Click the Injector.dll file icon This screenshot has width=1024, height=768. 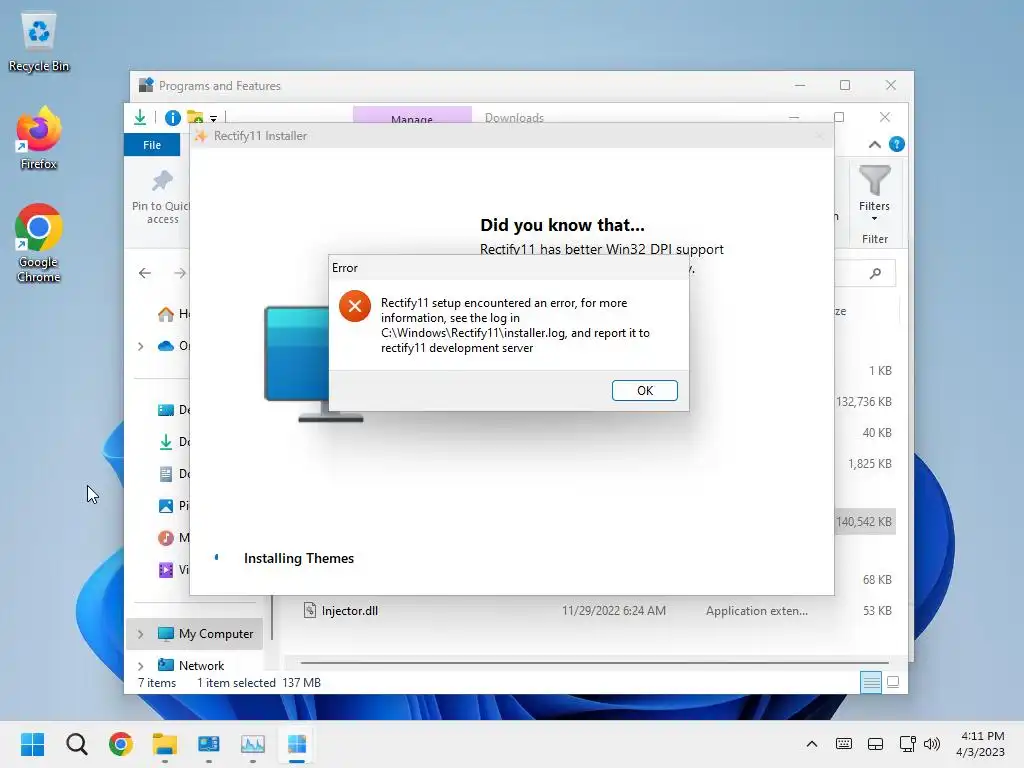point(310,611)
